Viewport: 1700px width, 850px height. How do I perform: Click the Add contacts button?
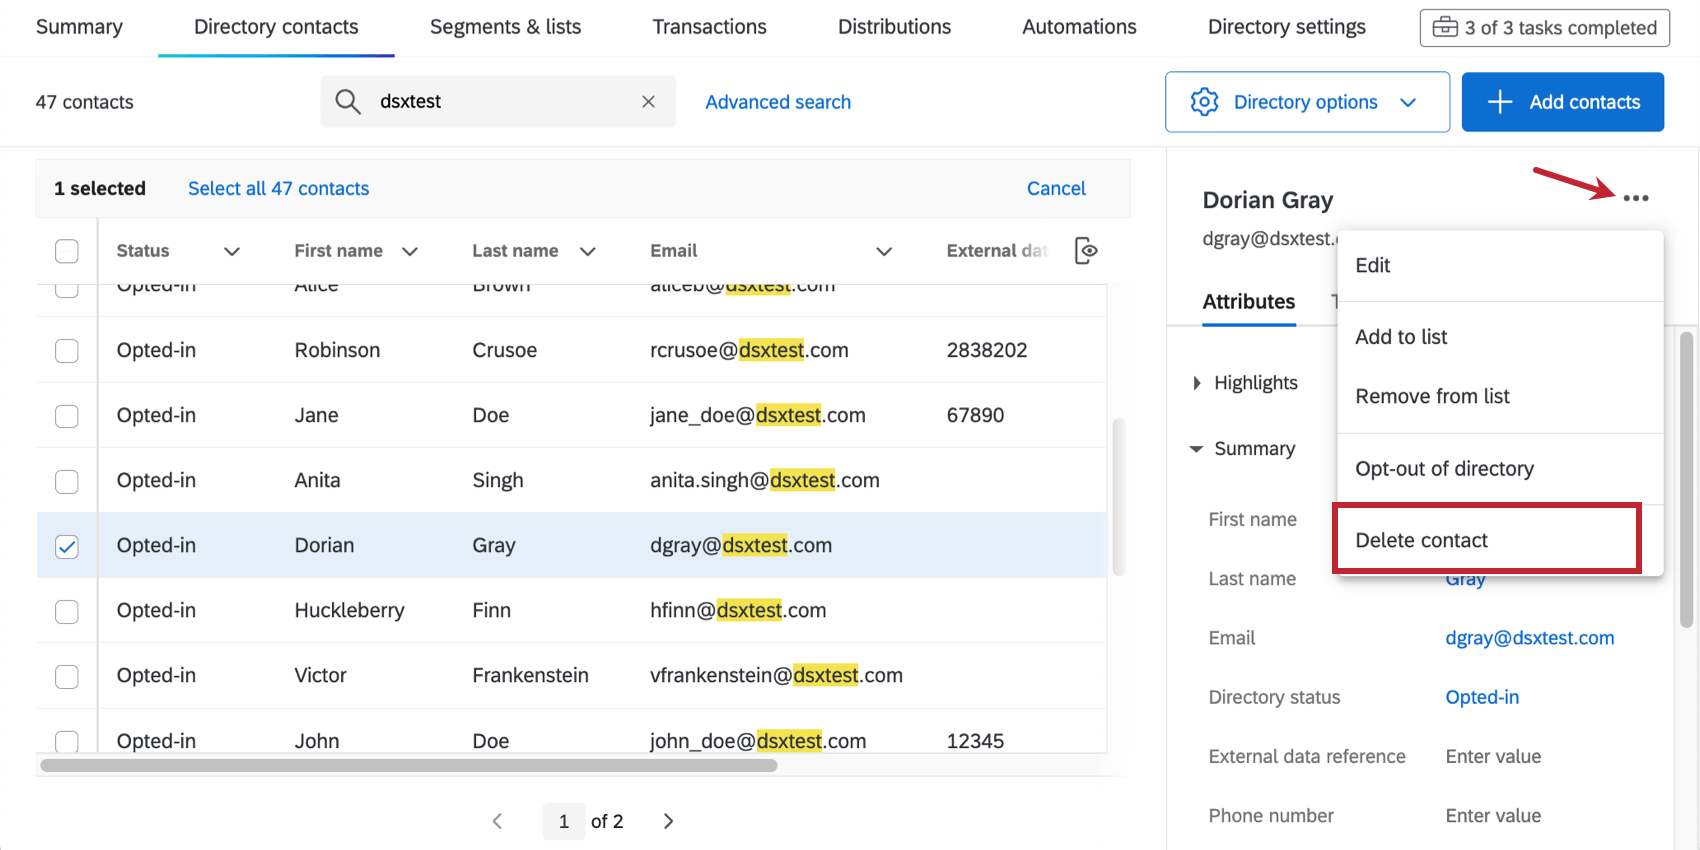pyautogui.click(x=1562, y=102)
